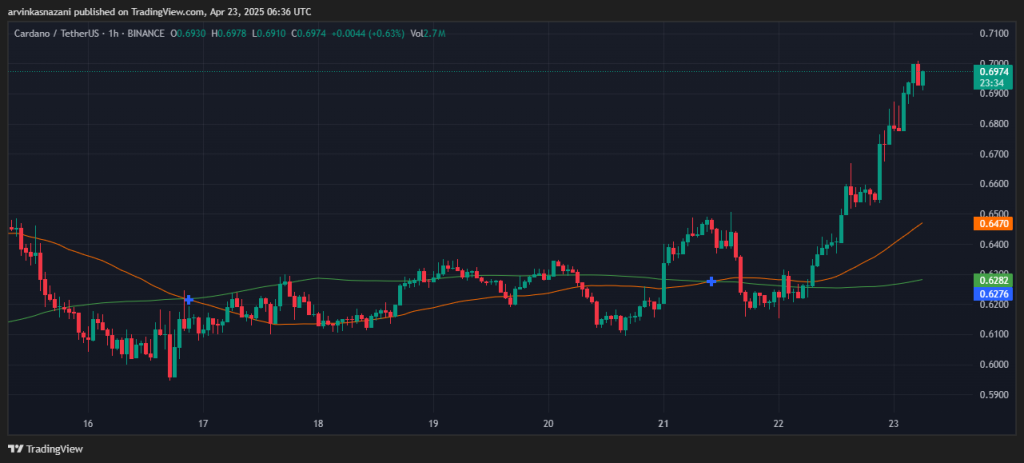Click date 19 on the time axis
Screen dimensions: 1024x463
click(x=433, y=423)
